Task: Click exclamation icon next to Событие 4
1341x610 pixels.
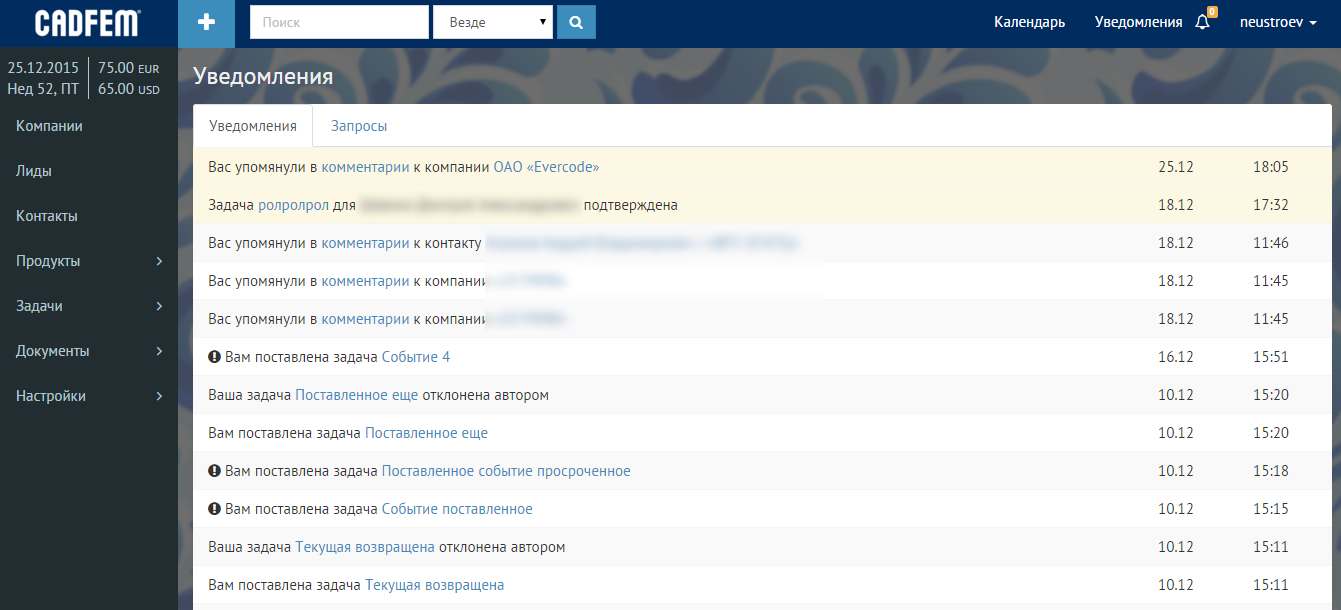Action: coord(214,357)
